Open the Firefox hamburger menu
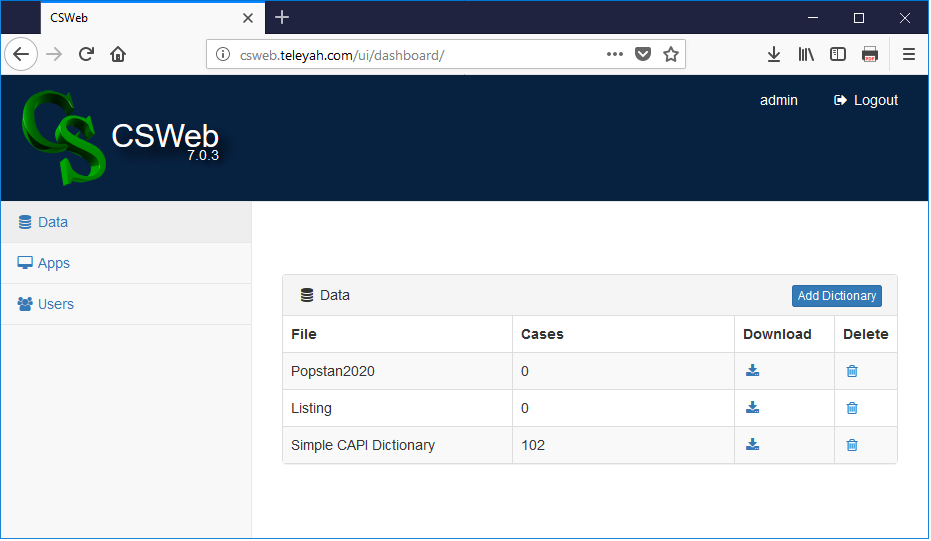The image size is (931, 541). tap(908, 55)
